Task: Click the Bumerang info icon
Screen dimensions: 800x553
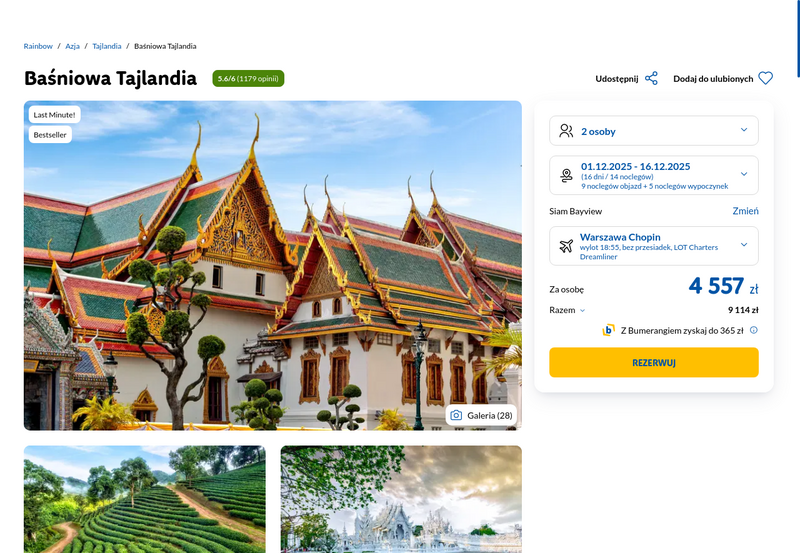Action: [754, 330]
